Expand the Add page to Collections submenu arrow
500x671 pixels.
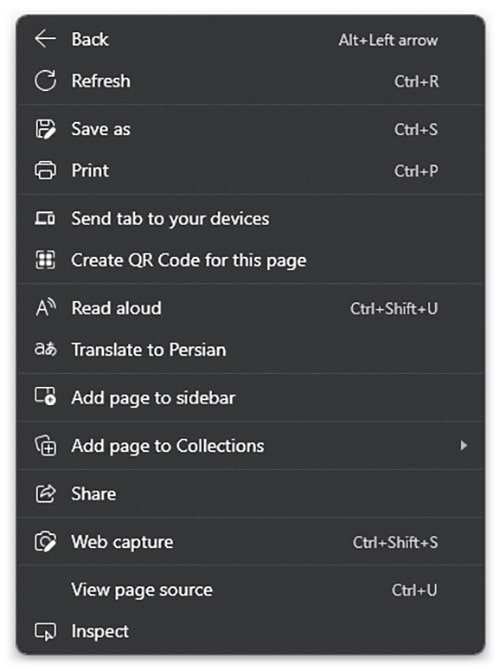click(x=464, y=445)
